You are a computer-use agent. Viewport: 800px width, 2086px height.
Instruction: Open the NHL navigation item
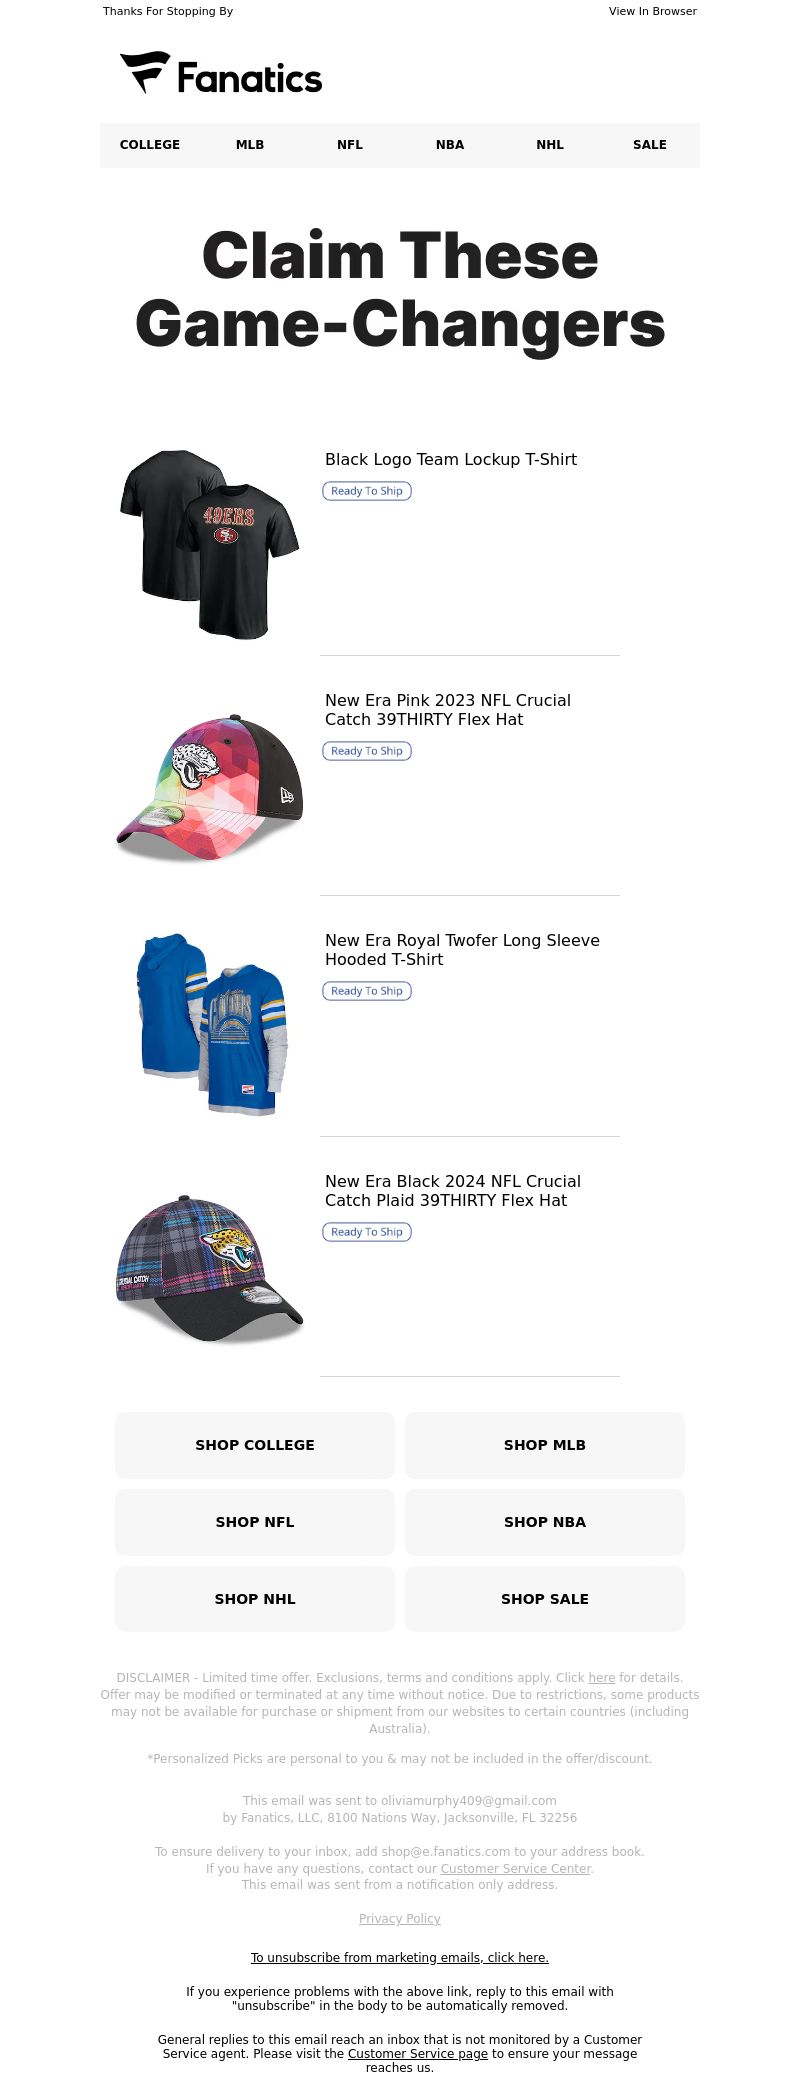[x=550, y=145]
